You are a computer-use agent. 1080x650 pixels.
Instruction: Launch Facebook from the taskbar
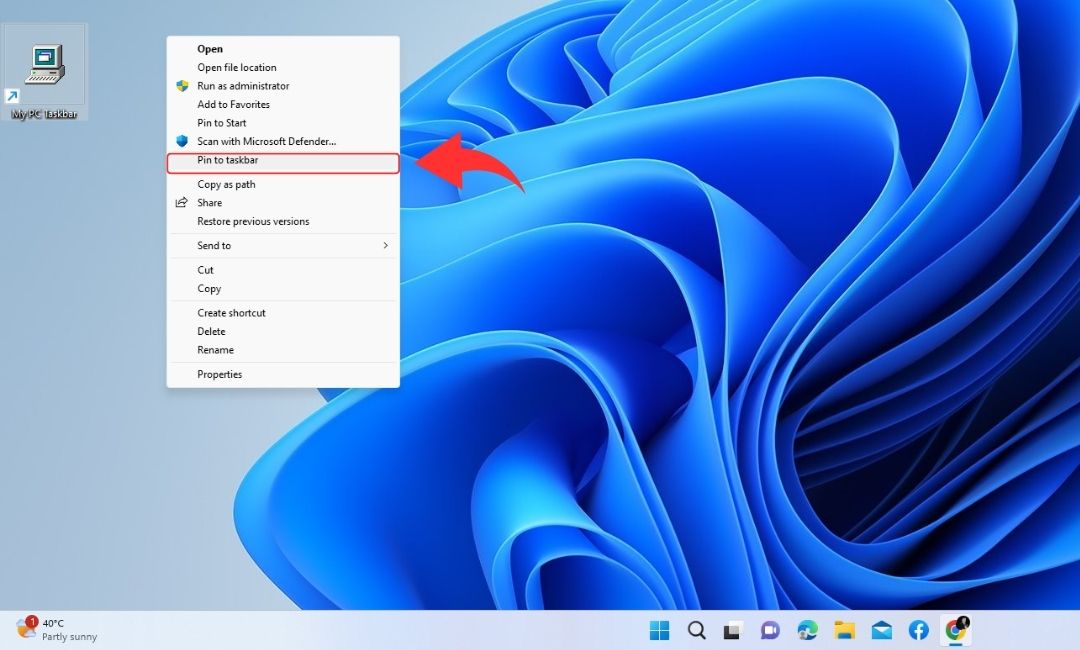pos(918,630)
